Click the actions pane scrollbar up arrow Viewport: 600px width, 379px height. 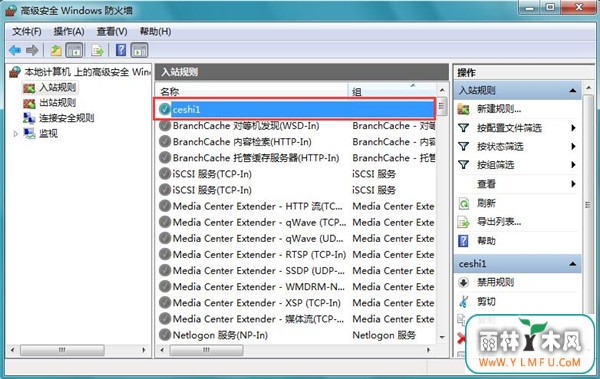pyautogui.click(x=588, y=88)
